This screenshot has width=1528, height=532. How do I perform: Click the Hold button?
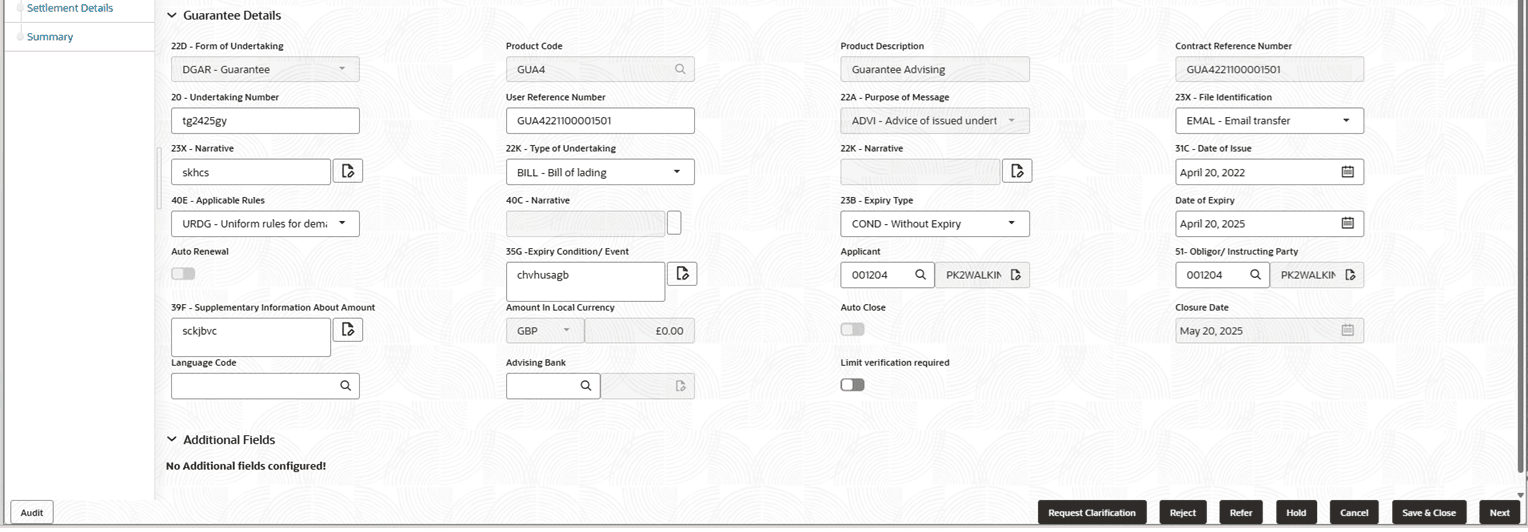pos(1296,512)
